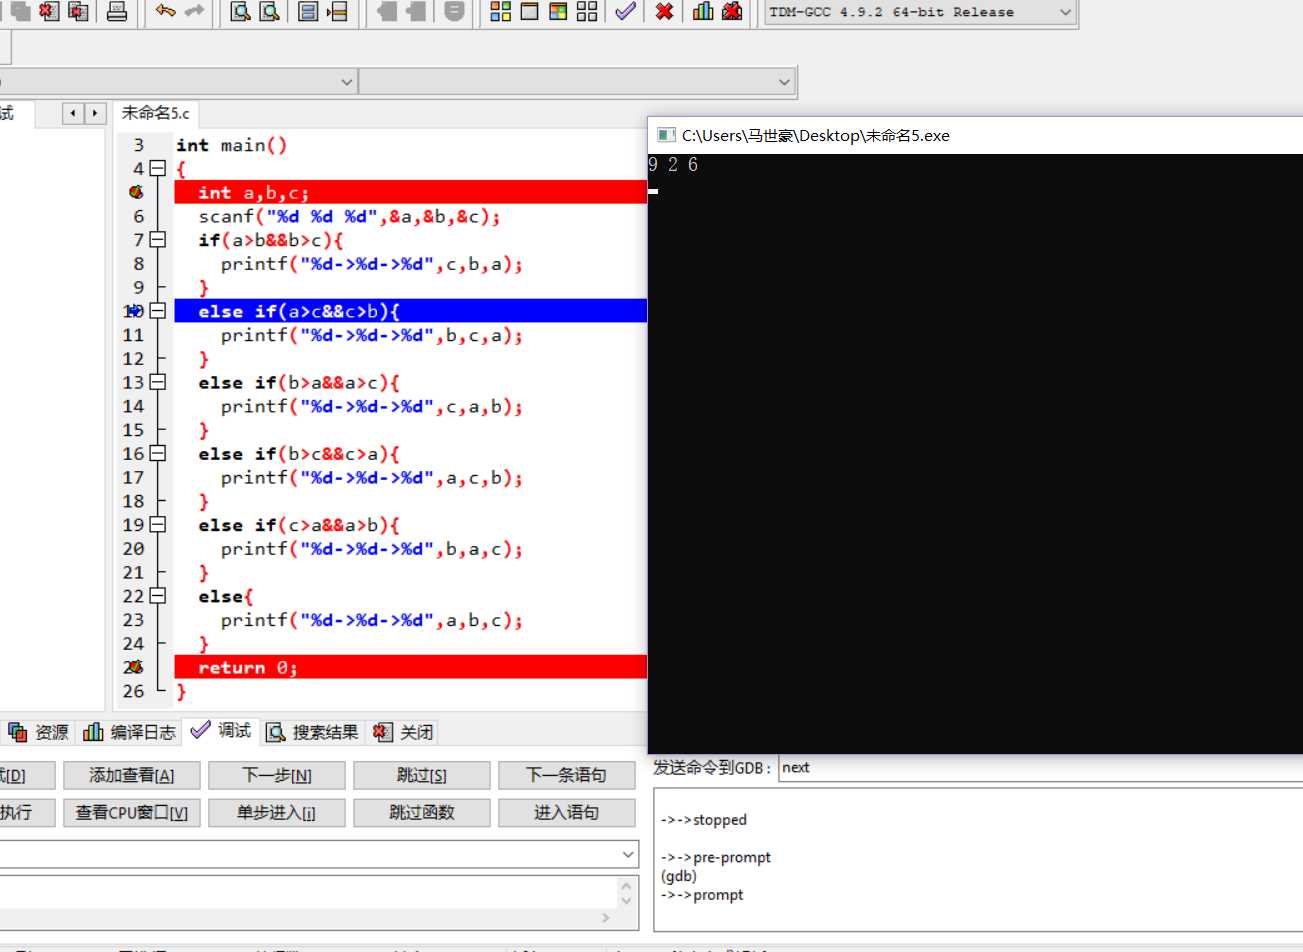This screenshot has height=952, width=1303.
Task: Collapse the if block fold at line 7
Action: 157,240
